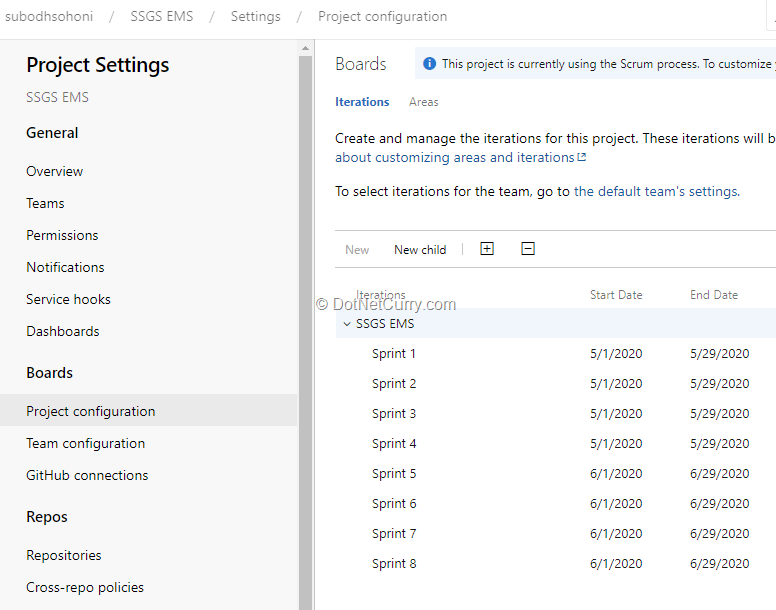
Task: Click Sprint 1 start date 5/1/2020
Action: click(x=616, y=354)
